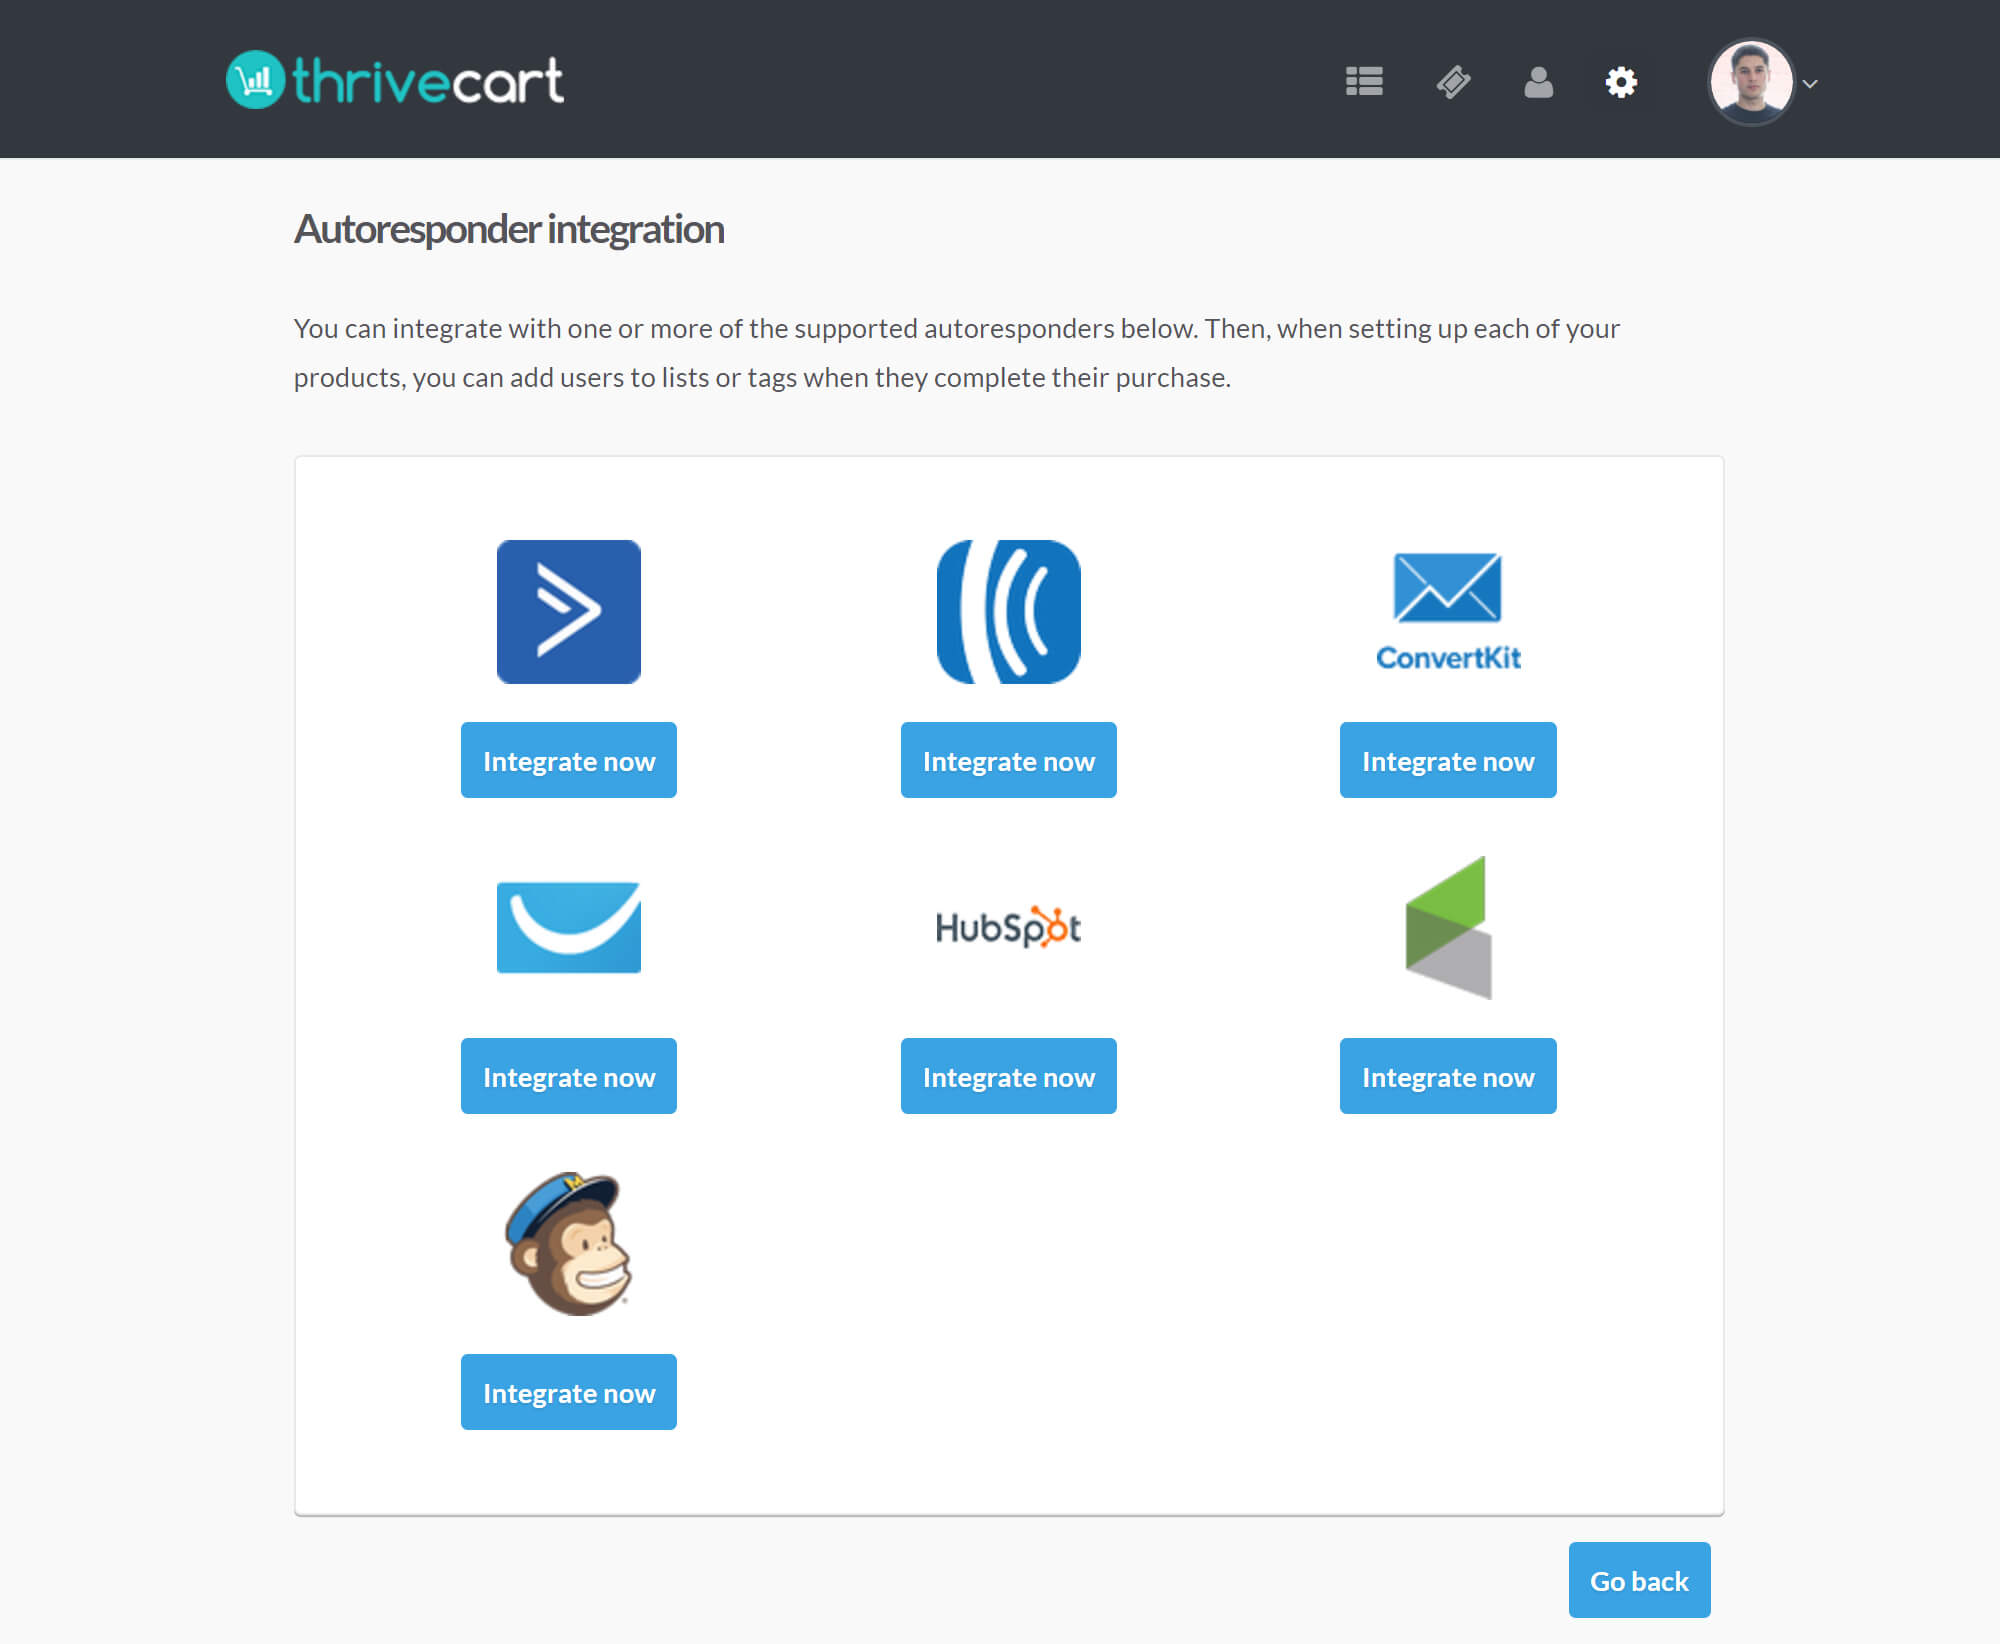2000x1644 pixels.
Task: Integrate now under ConvertKit
Action: click(x=1448, y=760)
